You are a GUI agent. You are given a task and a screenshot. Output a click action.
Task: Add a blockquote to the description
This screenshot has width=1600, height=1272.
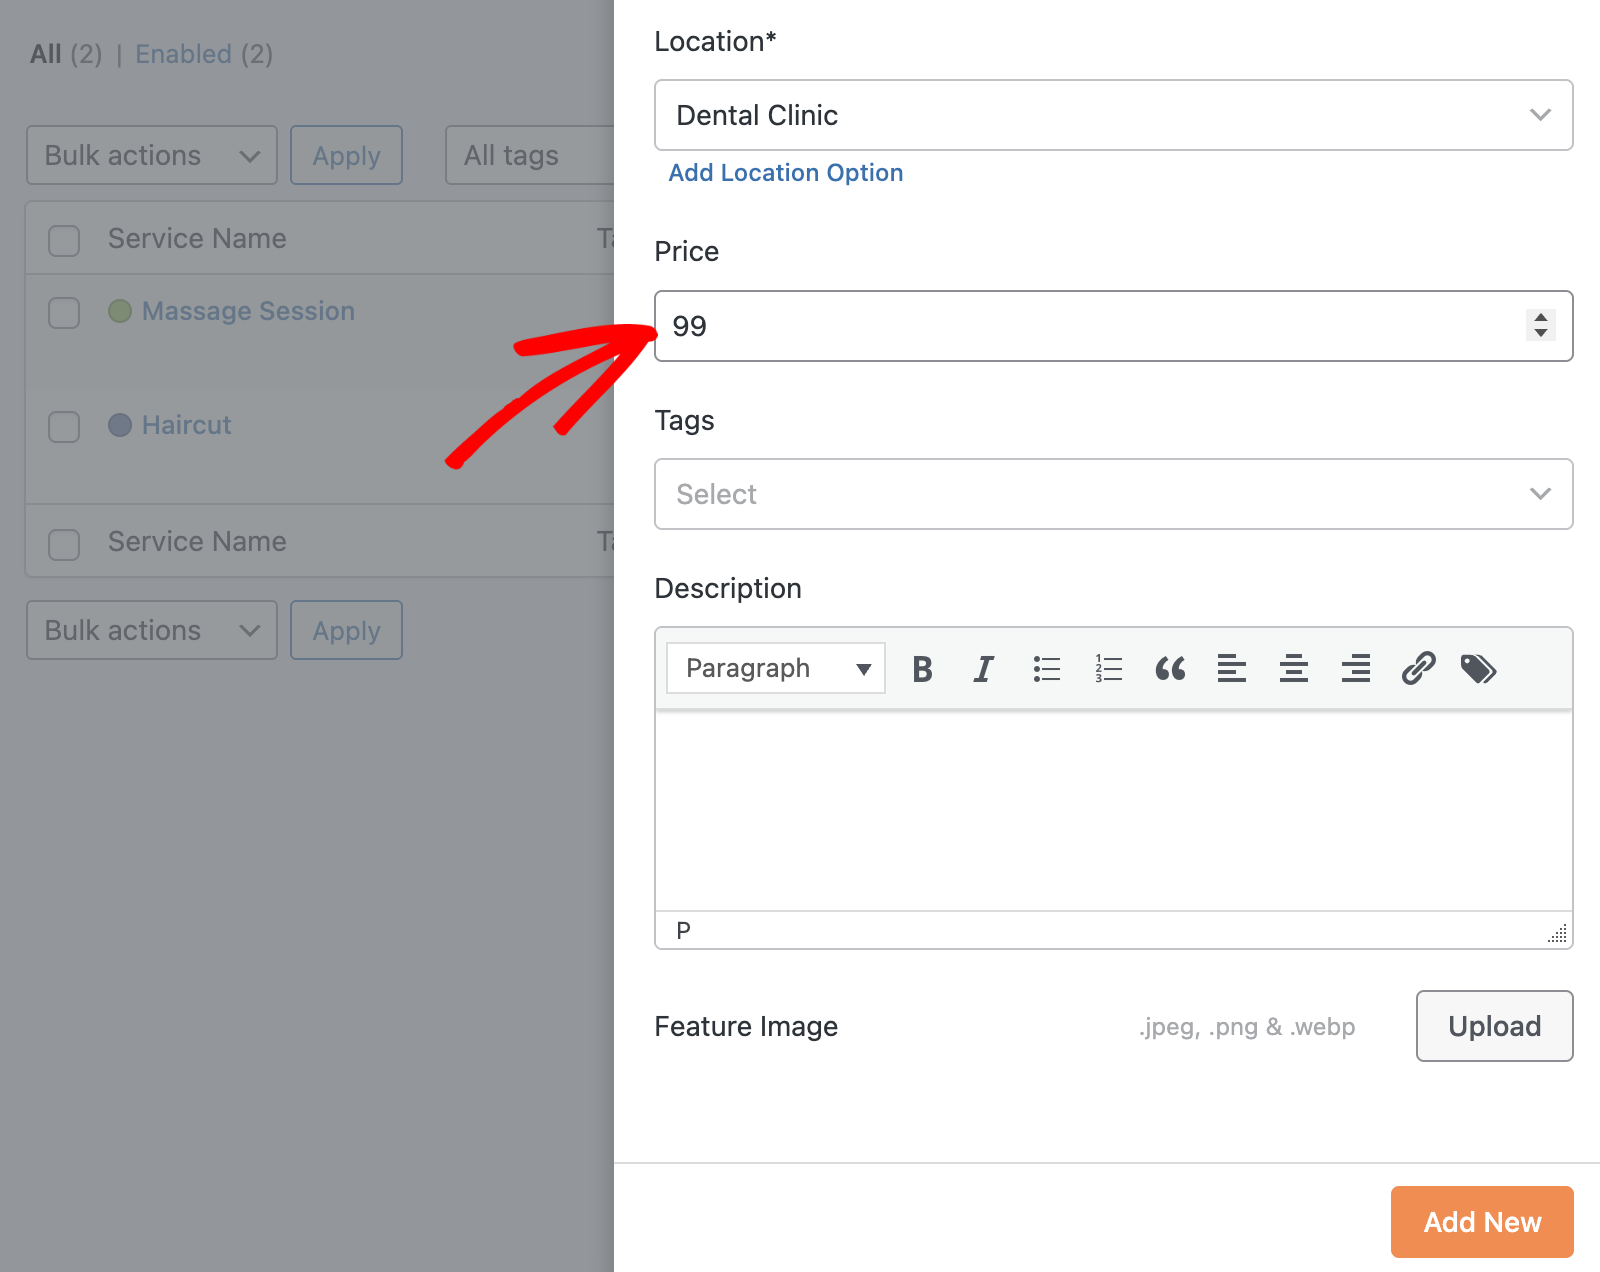(1170, 669)
